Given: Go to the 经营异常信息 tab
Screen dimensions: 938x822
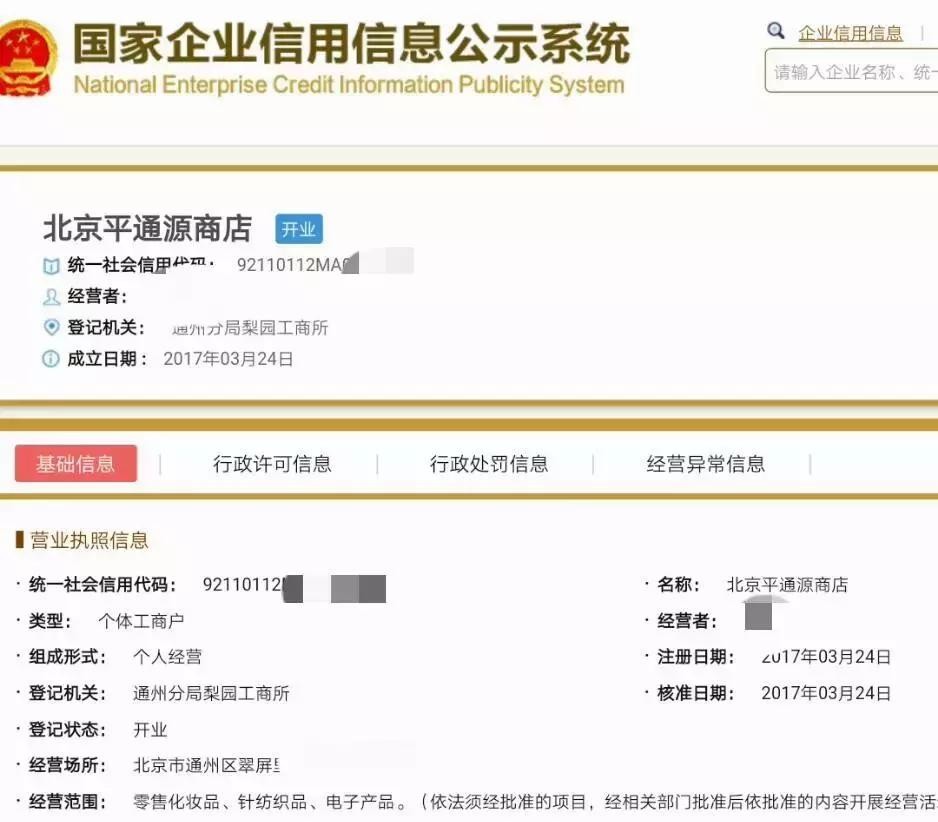Looking at the screenshot, I should tap(706, 464).
